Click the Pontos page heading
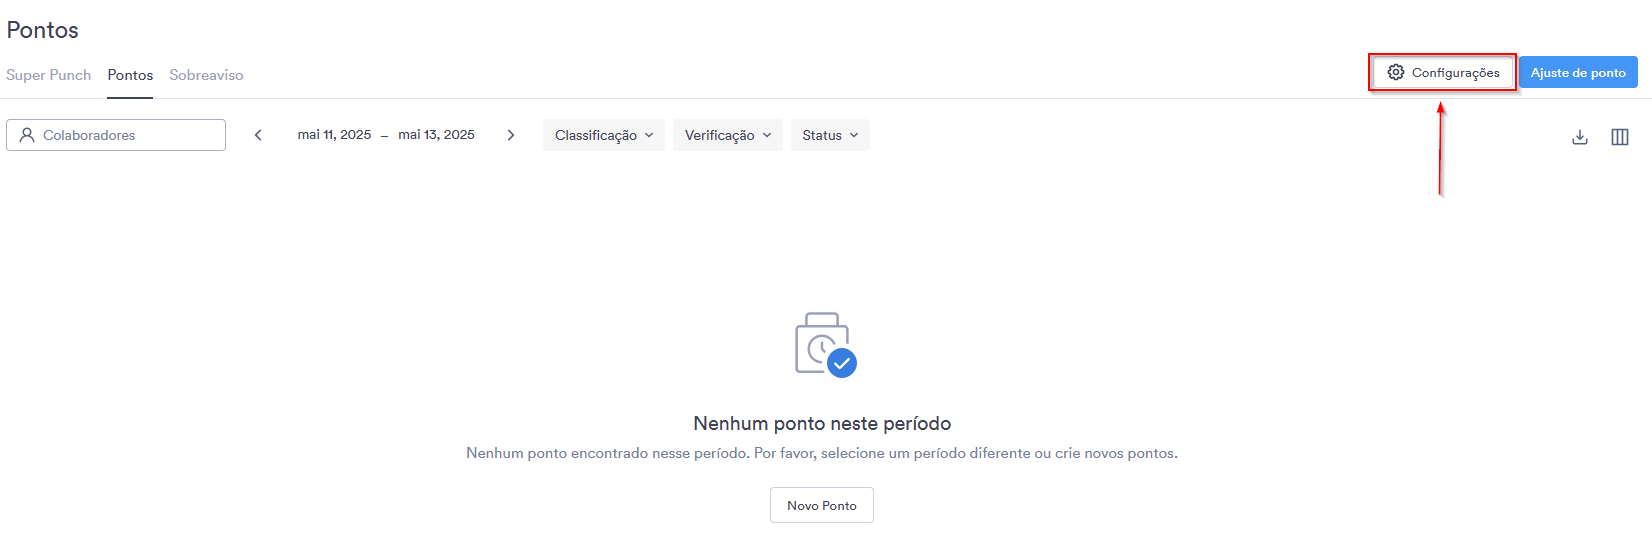Viewport: 1652px width, 541px height. point(42,30)
